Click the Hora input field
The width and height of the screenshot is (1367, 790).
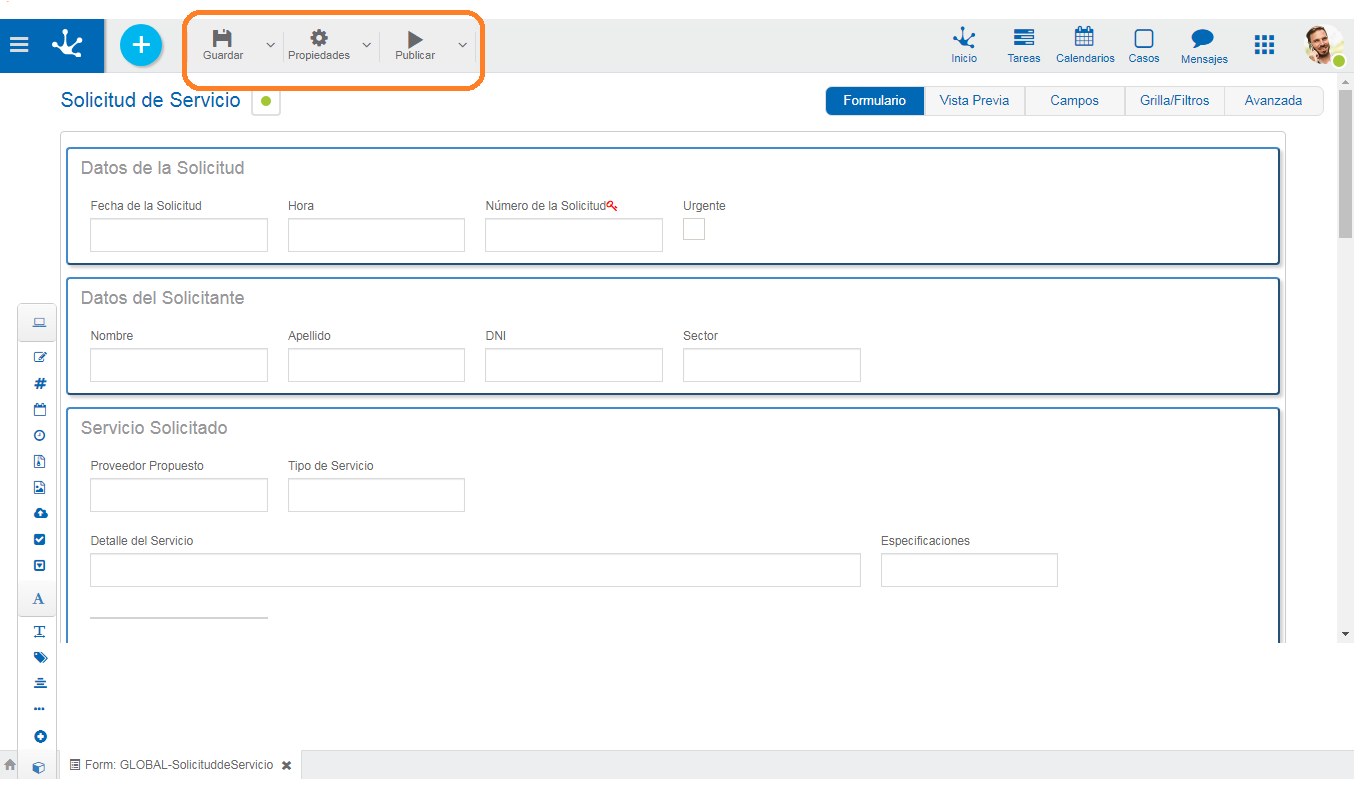(x=376, y=235)
